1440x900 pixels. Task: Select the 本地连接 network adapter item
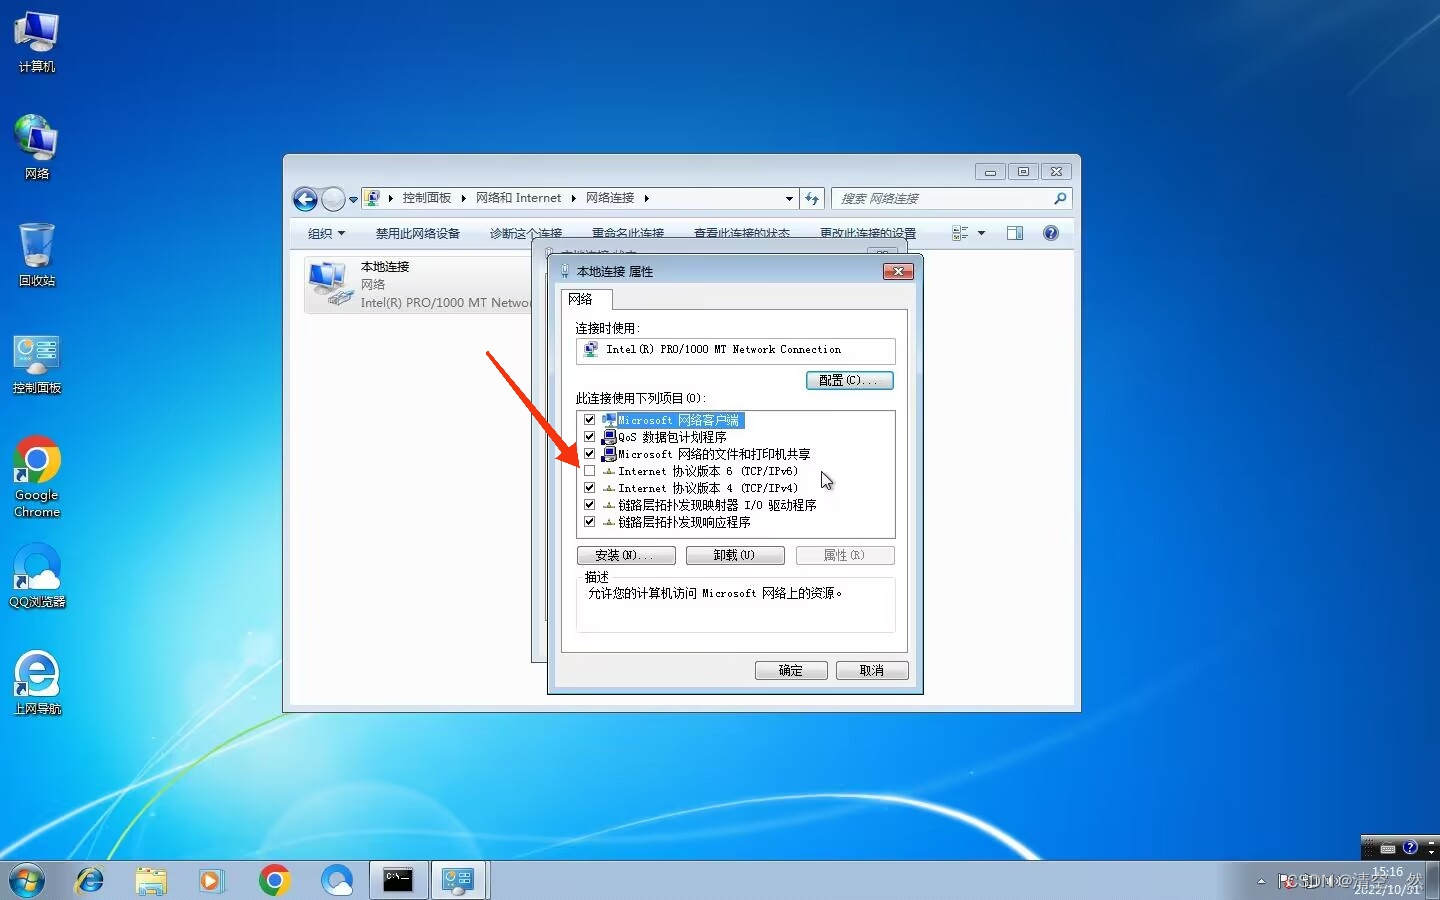click(x=420, y=284)
